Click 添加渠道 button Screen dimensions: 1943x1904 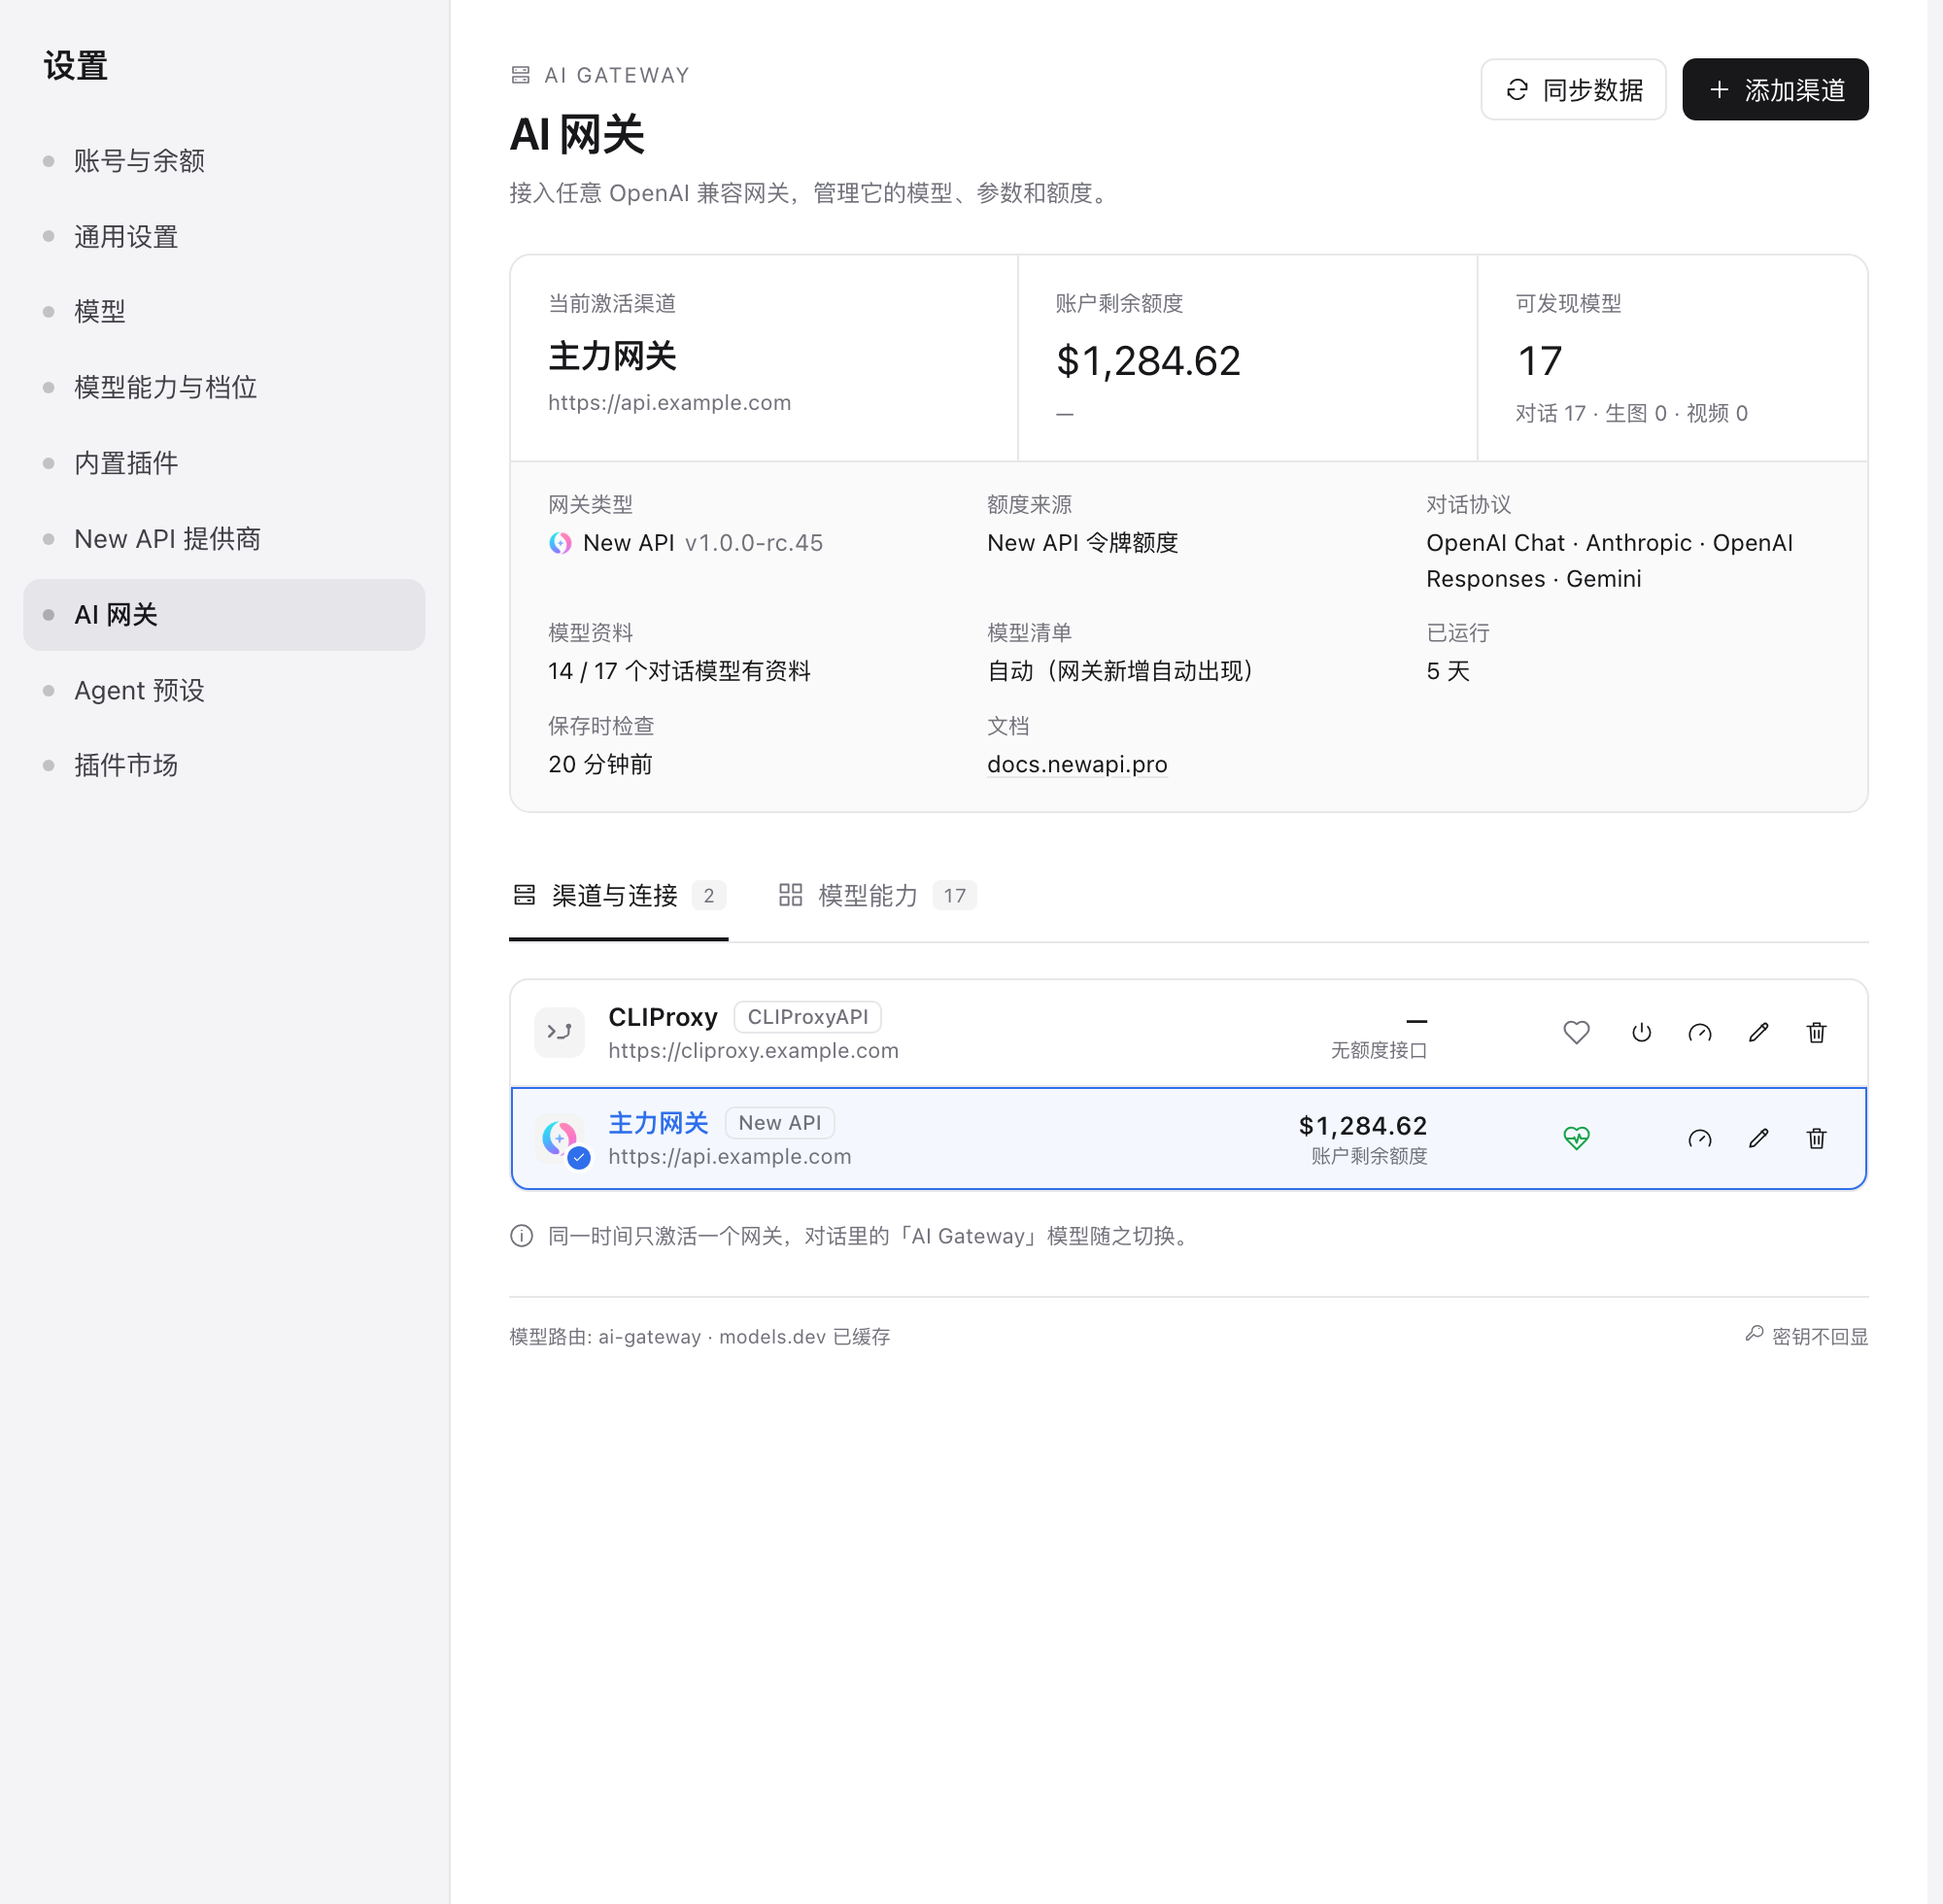[1775, 90]
